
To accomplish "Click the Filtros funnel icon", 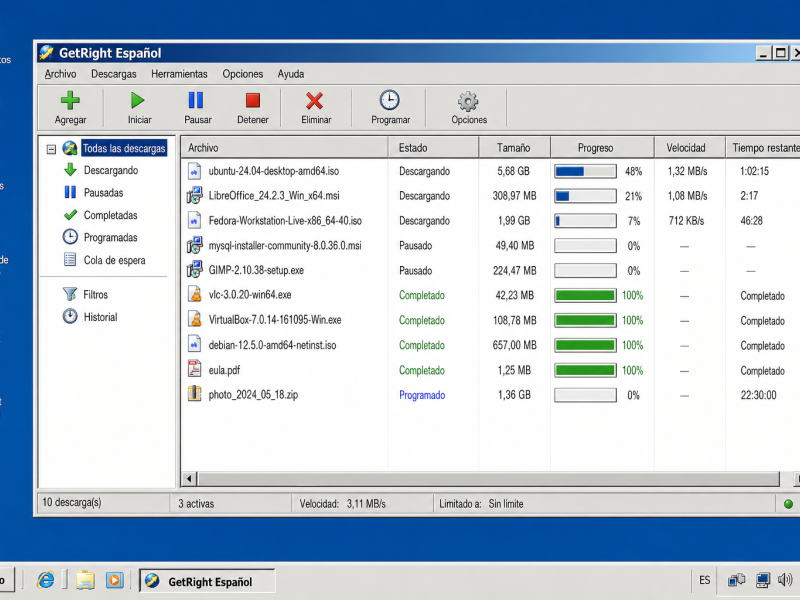I will pos(70,294).
